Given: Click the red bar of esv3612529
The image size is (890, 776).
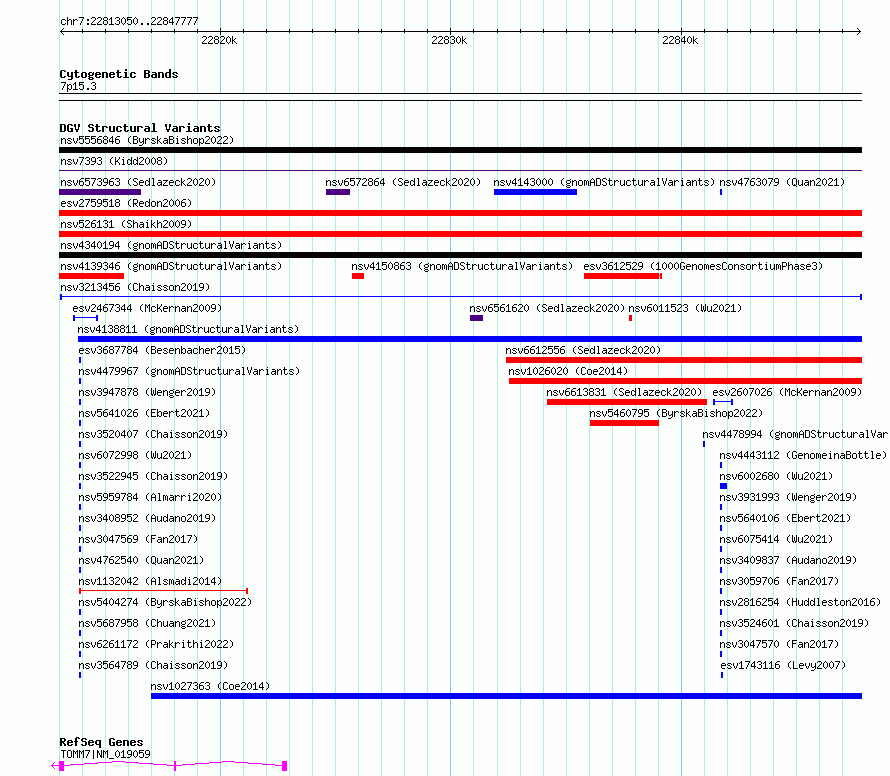Looking at the screenshot, I should tap(623, 276).
